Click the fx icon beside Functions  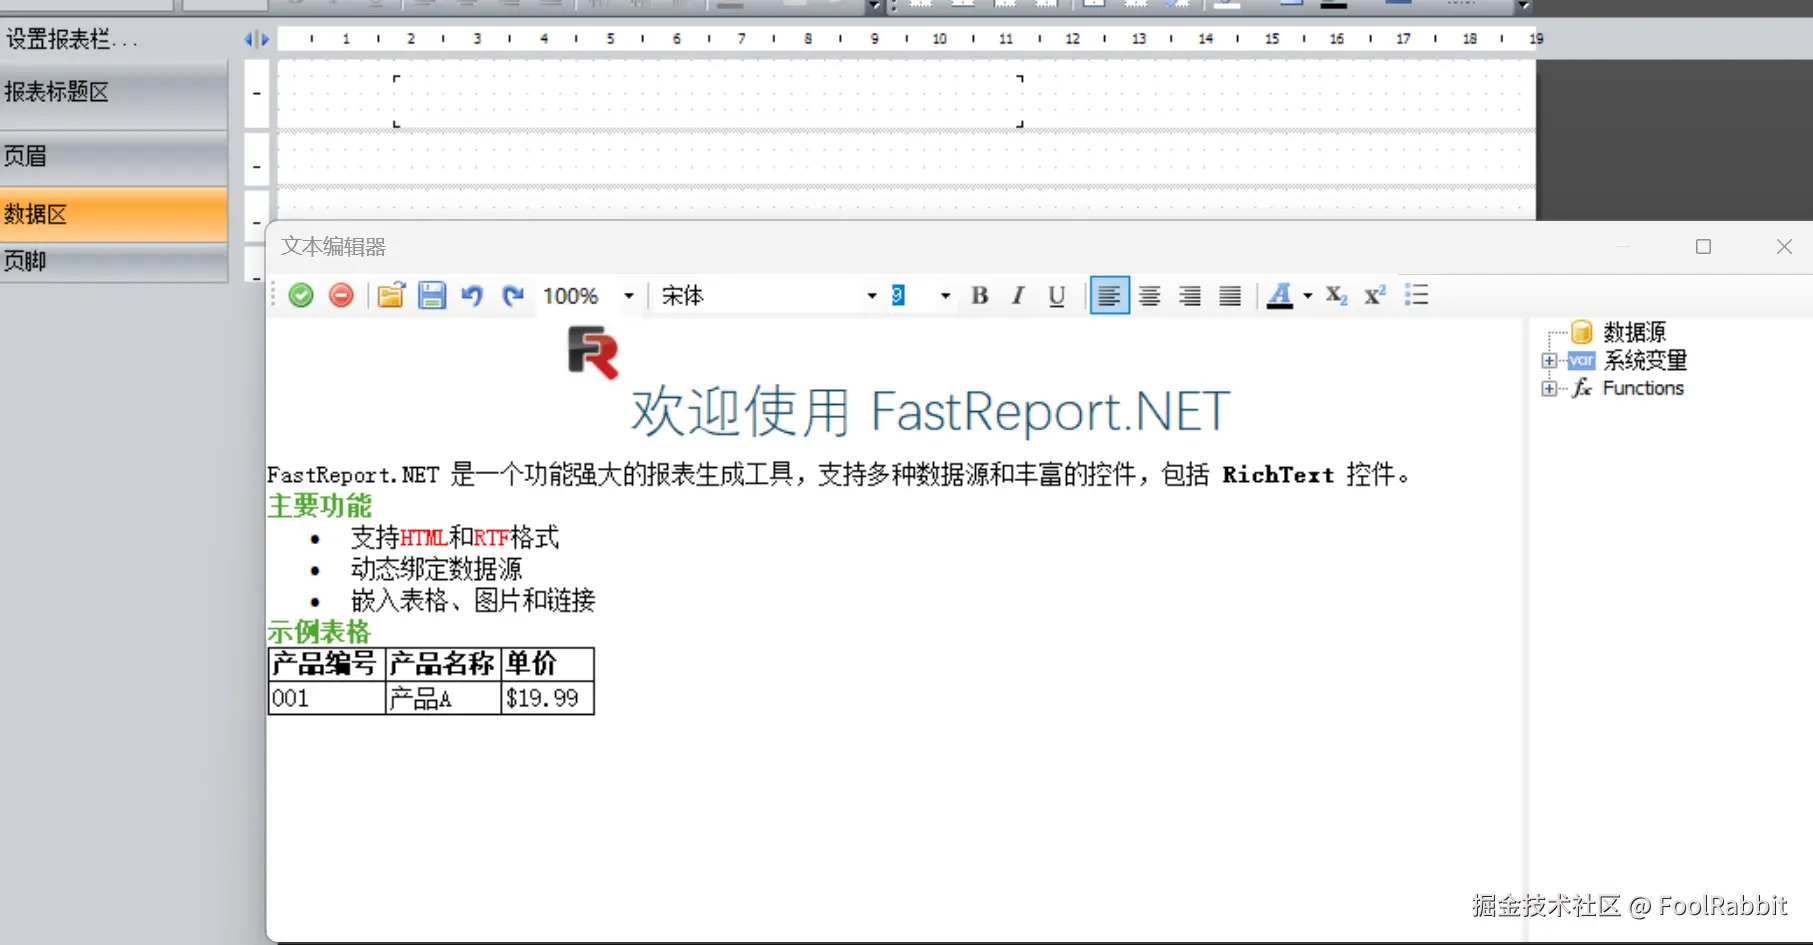[x=1582, y=388]
